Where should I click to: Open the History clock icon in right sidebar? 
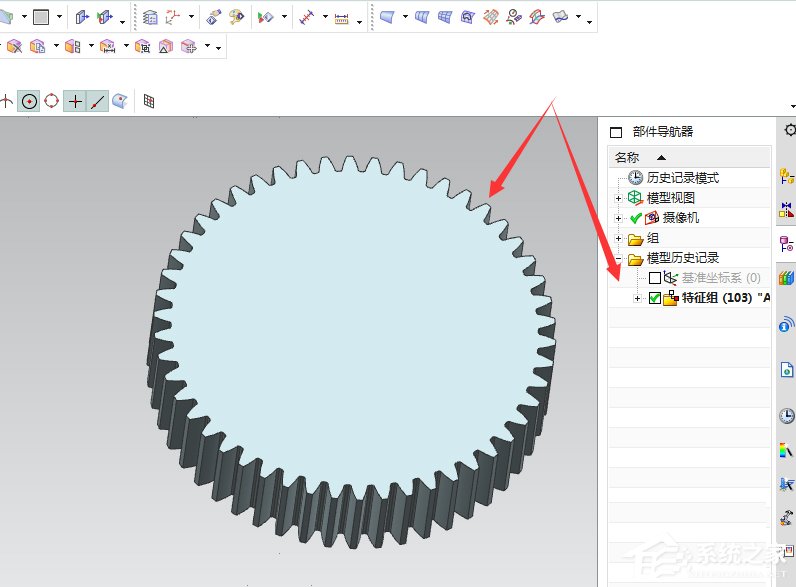point(786,416)
